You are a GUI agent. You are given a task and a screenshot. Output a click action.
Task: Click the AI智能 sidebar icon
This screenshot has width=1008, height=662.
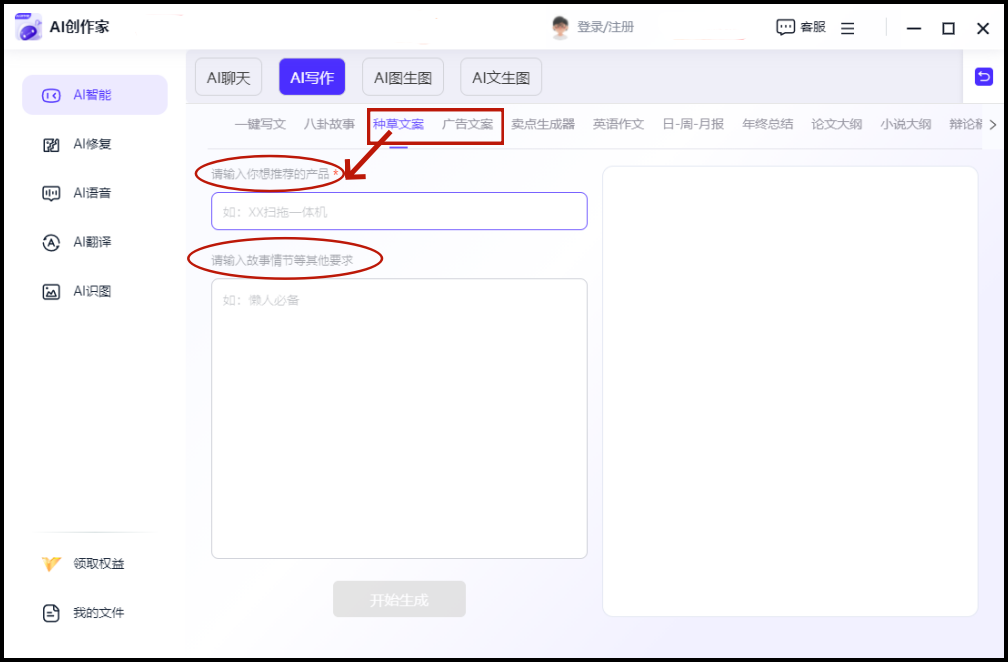click(x=51, y=95)
